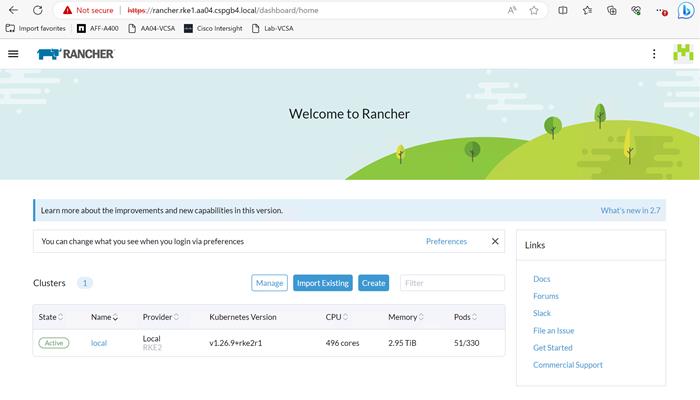Image resolution: width=700 pixels, height=400 pixels.
Task: Sort clusters by Name column
Action: pyautogui.click(x=104, y=317)
